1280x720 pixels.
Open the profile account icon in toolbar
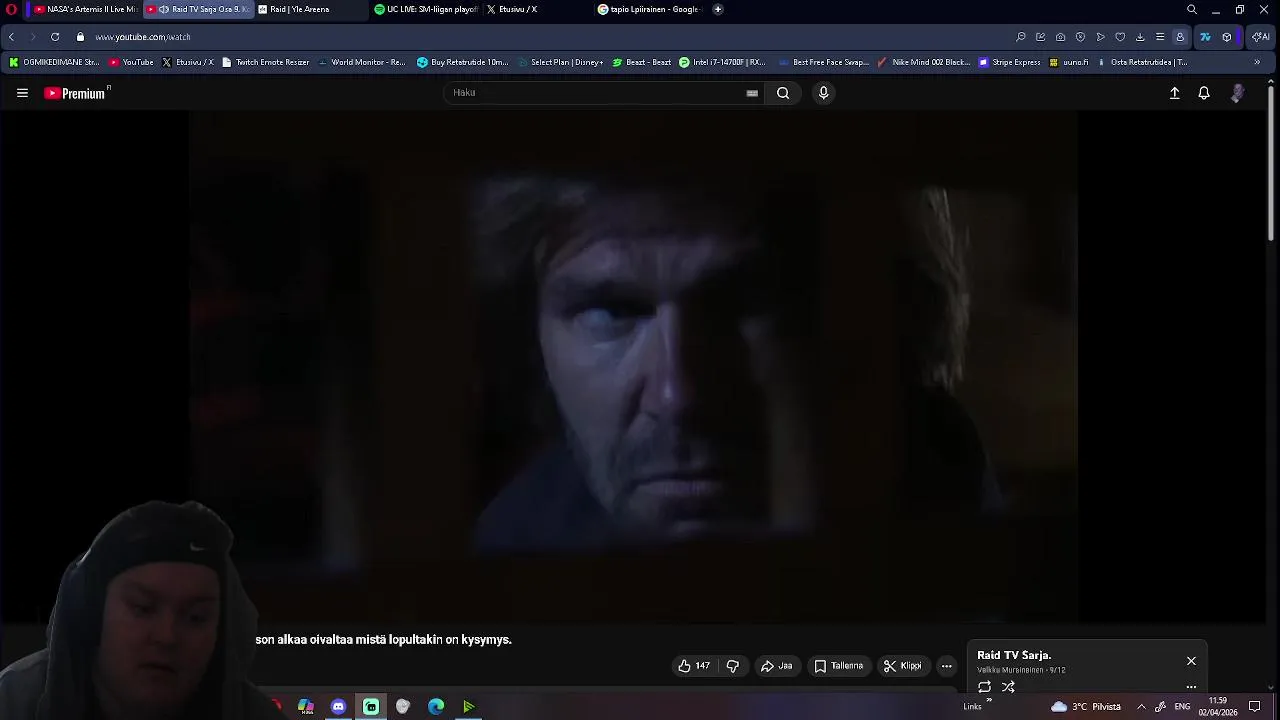[x=1180, y=37]
